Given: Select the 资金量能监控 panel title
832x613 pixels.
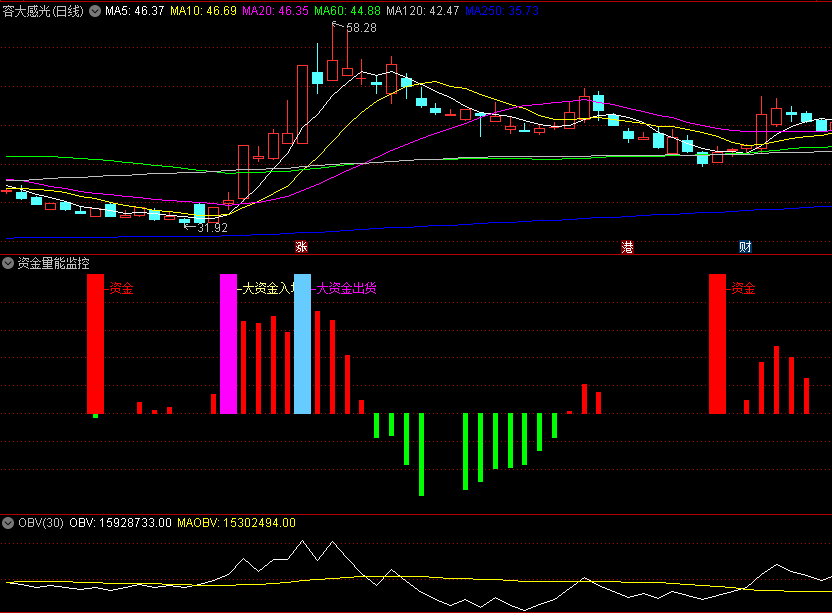Looking at the screenshot, I should click(53, 263).
